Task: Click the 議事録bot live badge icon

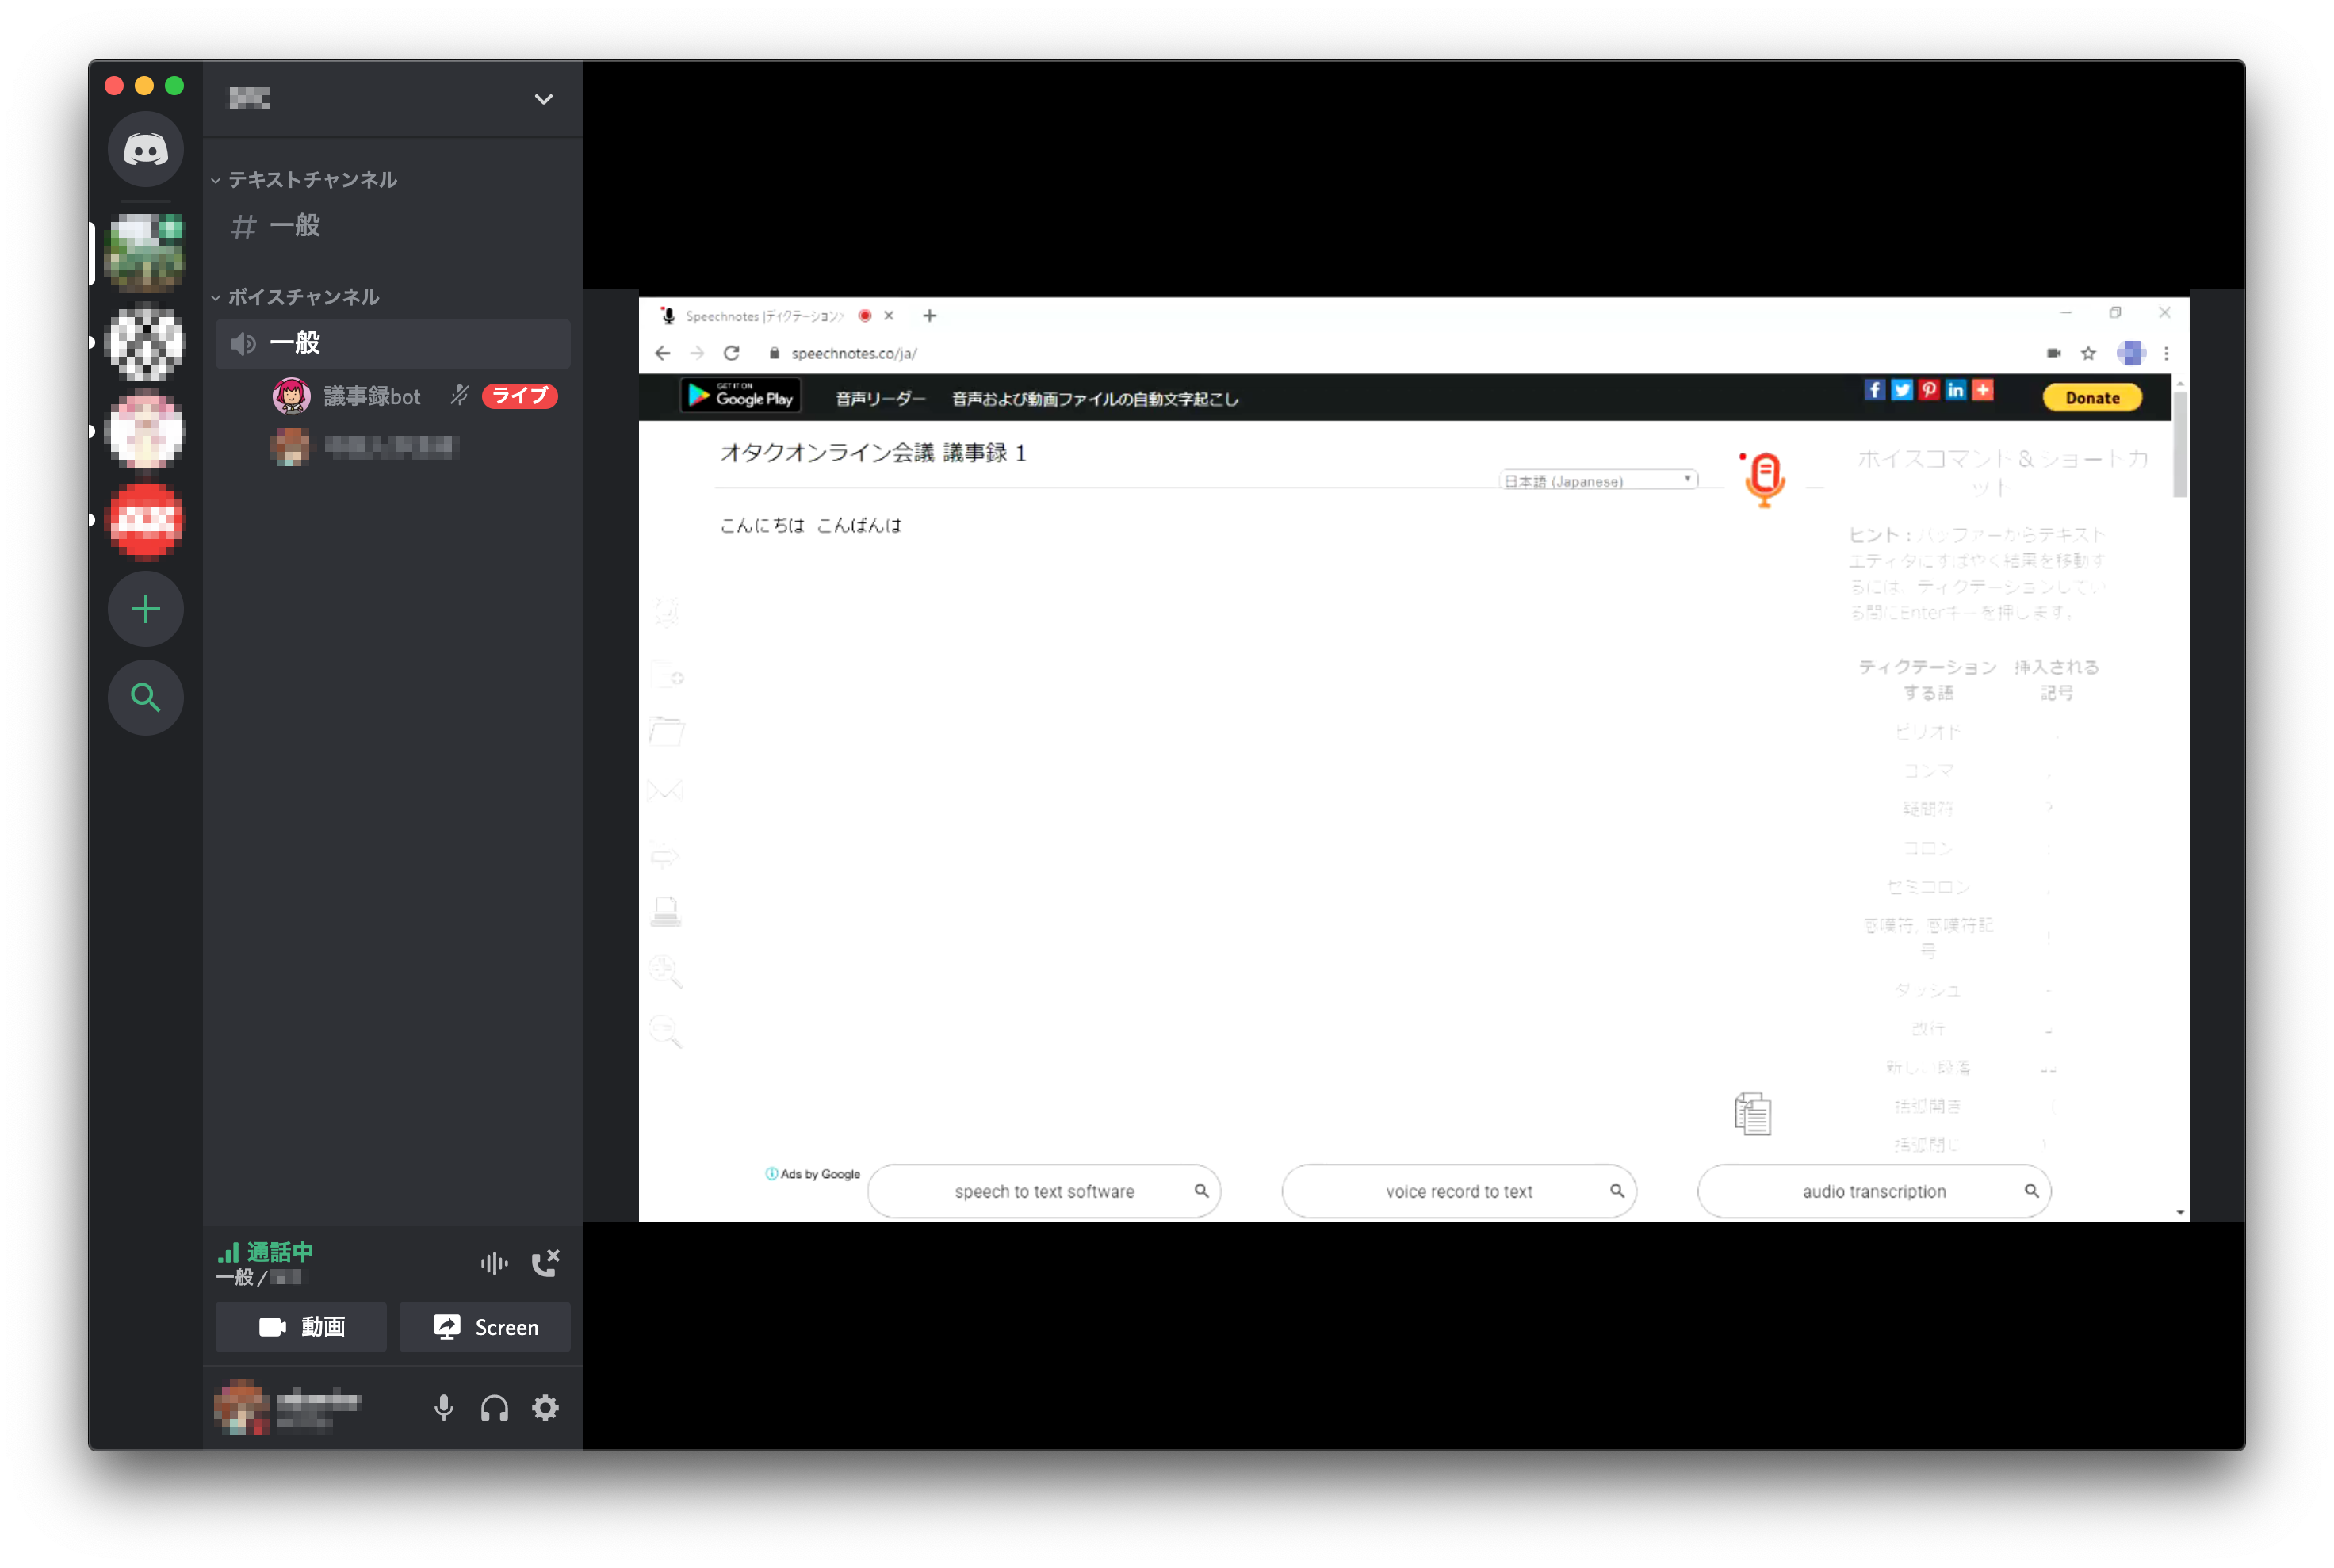Action: pyautogui.click(x=518, y=396)
